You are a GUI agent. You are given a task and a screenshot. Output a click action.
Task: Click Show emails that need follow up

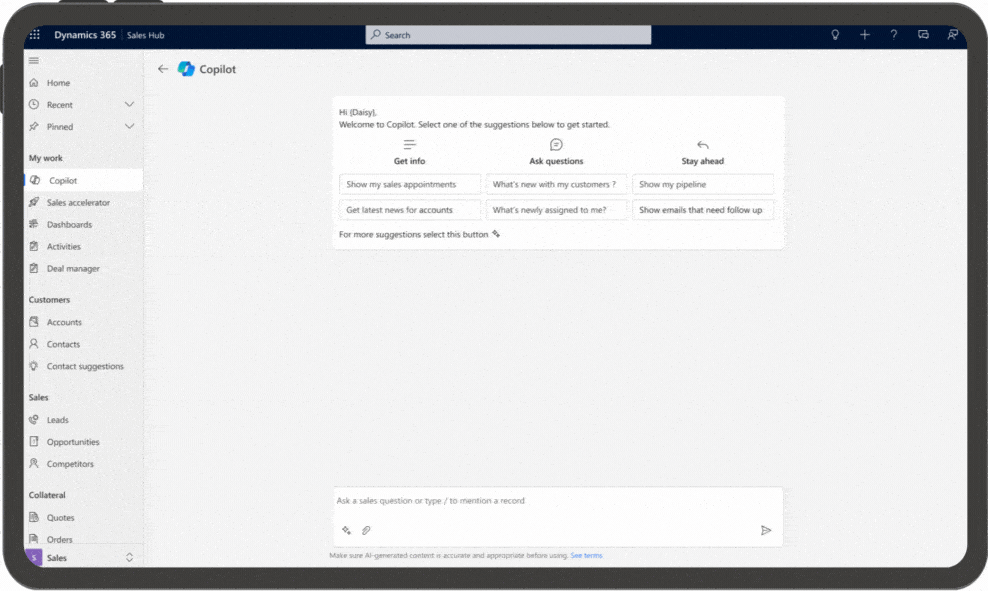(x=703, y=210)
